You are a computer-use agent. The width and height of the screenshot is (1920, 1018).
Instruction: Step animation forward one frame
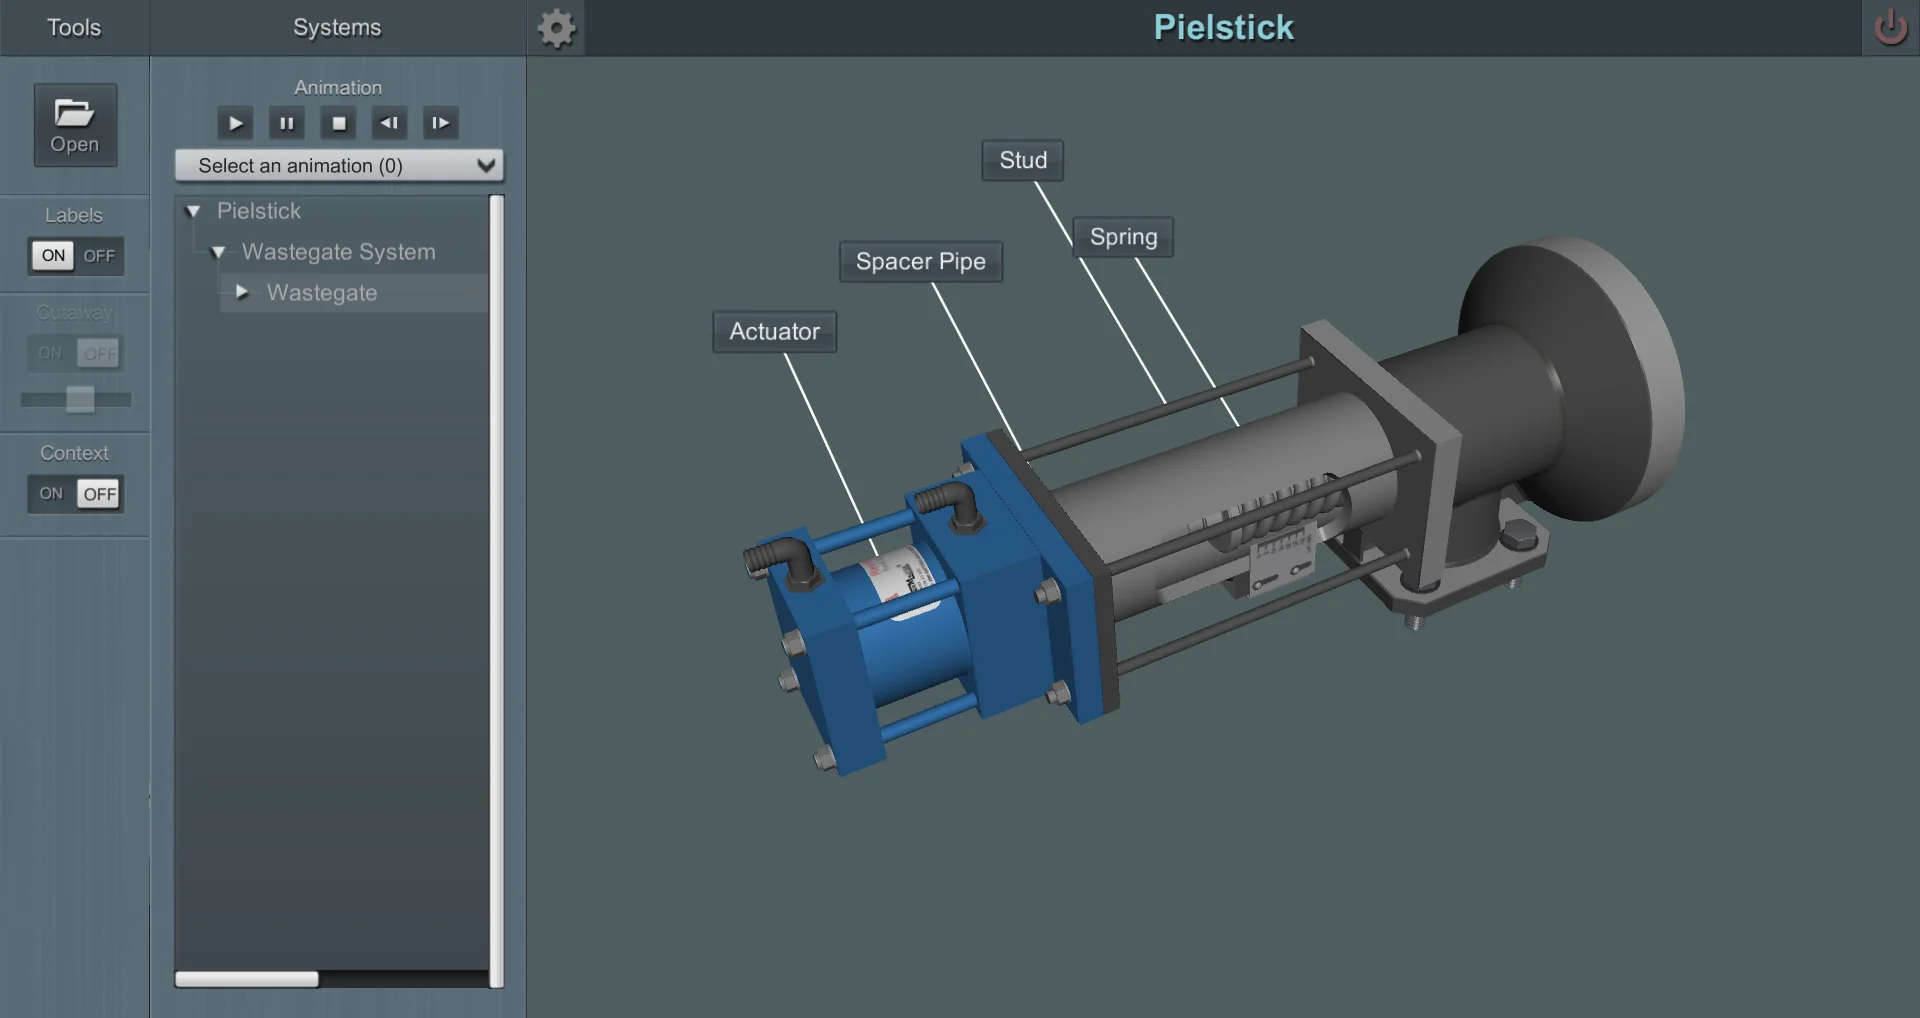(x=441, y=123)
